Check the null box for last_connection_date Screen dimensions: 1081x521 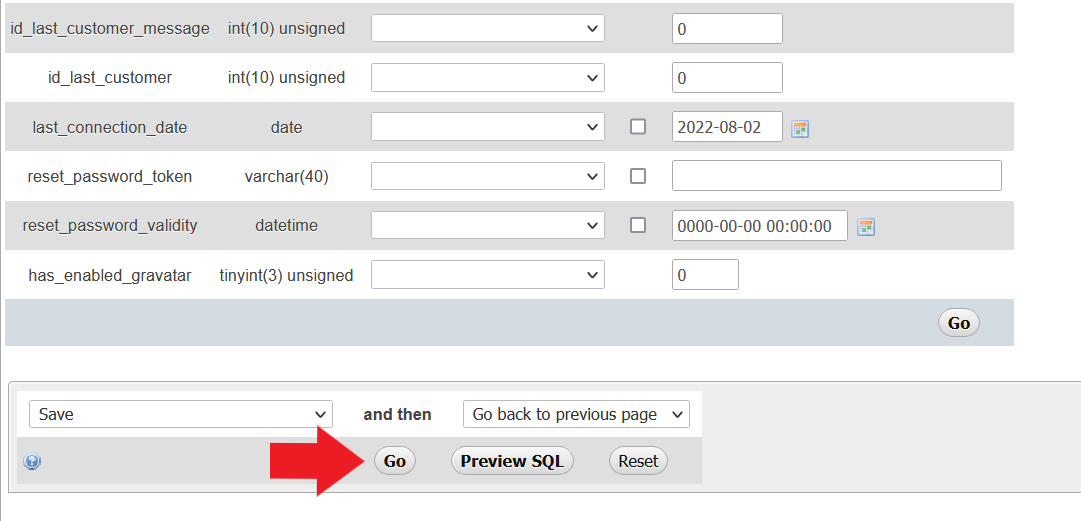638,127
